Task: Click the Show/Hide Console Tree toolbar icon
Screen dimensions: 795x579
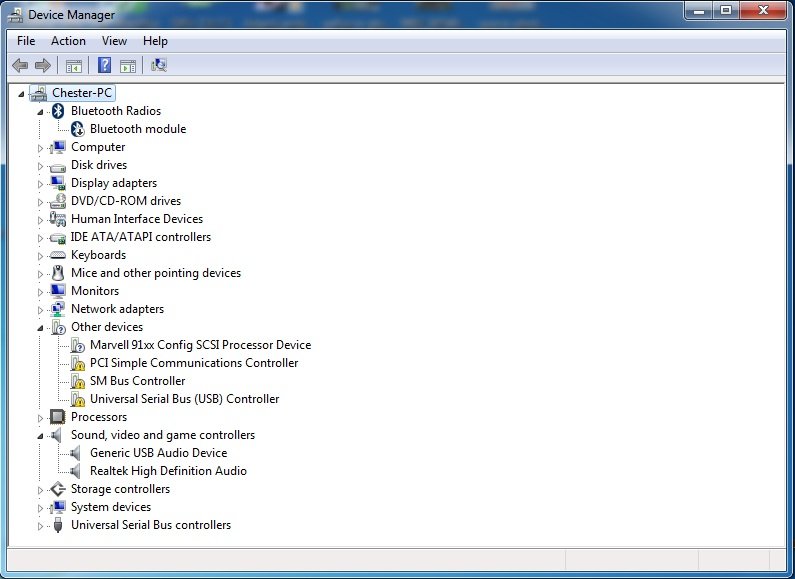Action: pos(73,66)
